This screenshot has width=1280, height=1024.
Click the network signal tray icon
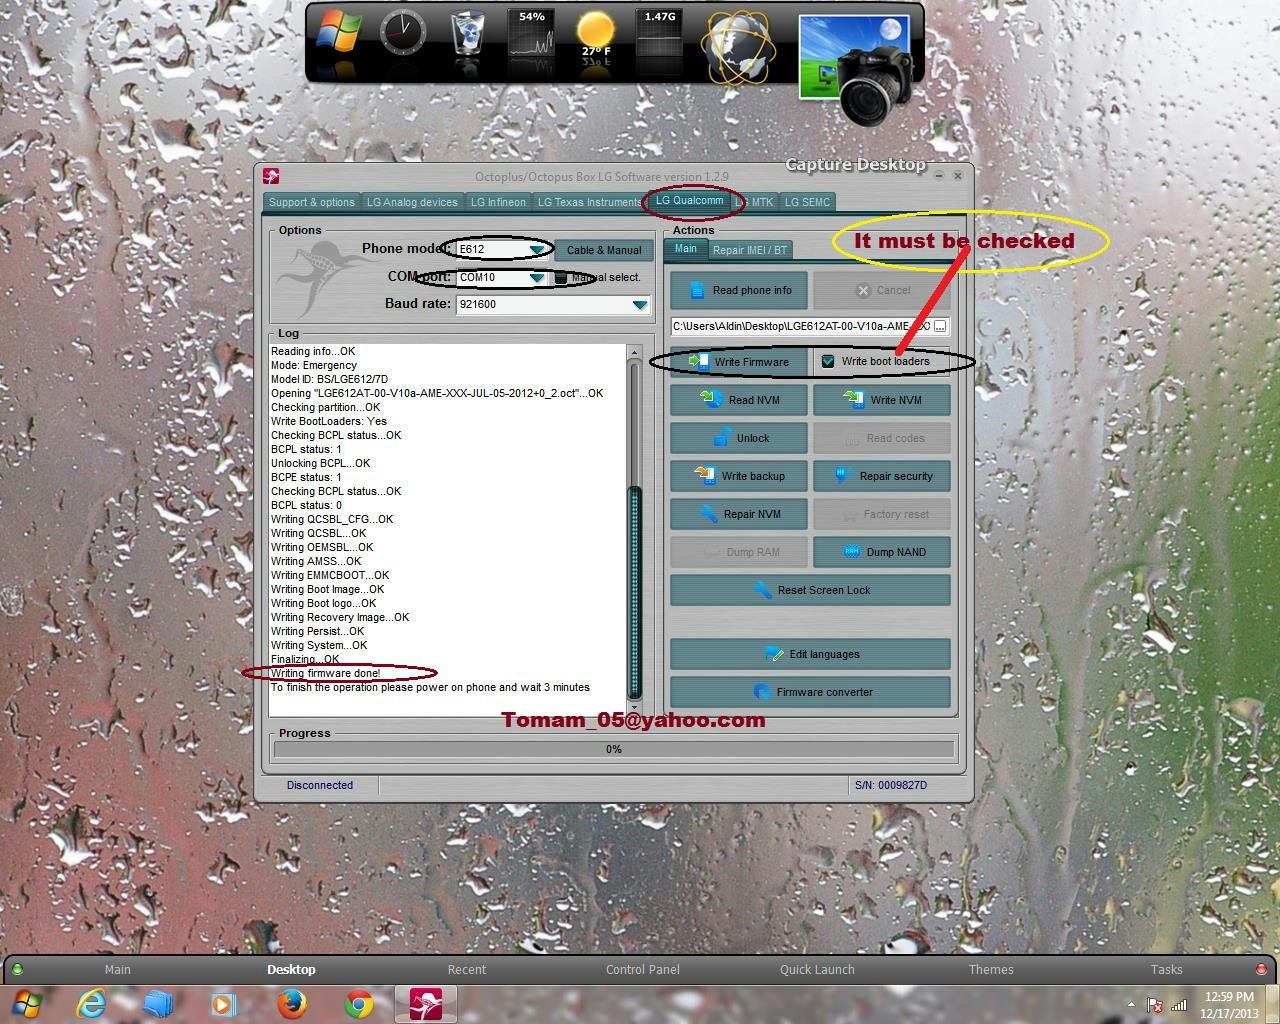tap(1179, 1006)
